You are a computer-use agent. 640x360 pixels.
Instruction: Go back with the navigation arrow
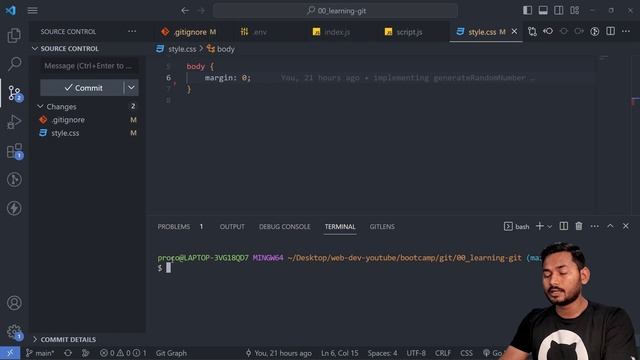(185, 11)
